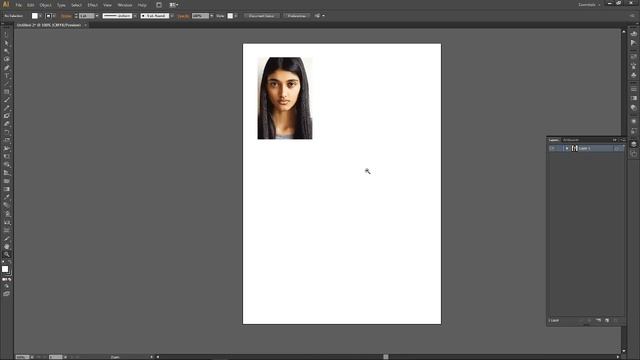
Task: Select the Line Segment tool
Action: 7,84
